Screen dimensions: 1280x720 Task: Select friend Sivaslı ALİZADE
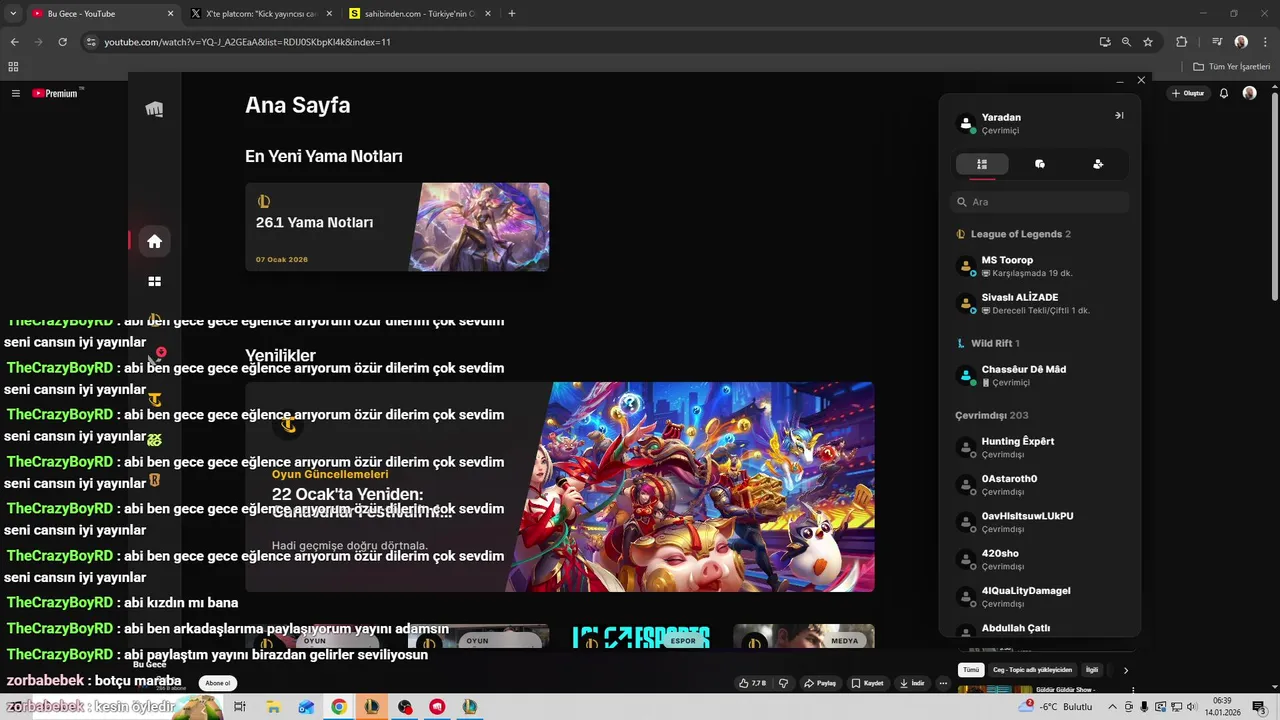tap(1040, 303)
